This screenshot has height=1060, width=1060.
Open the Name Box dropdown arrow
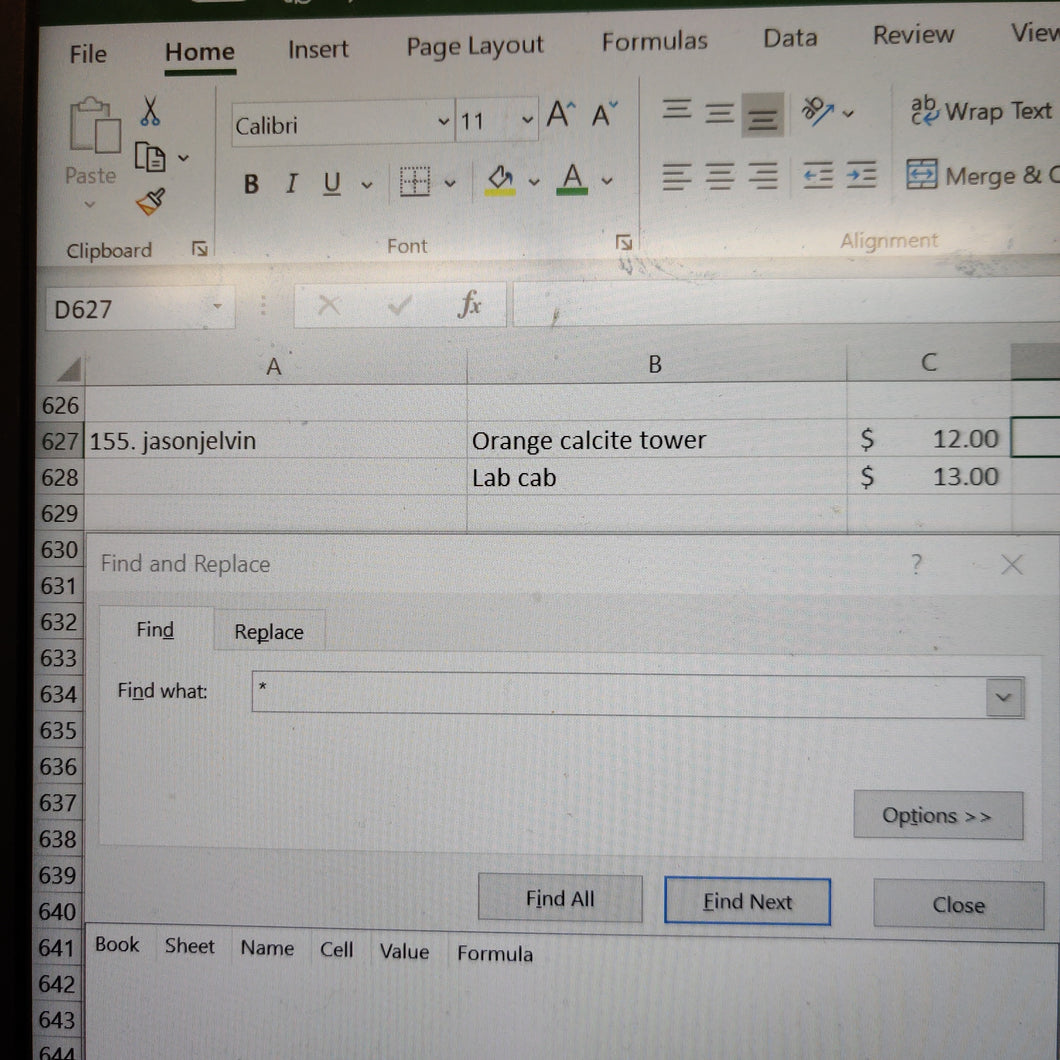[217, 306]
